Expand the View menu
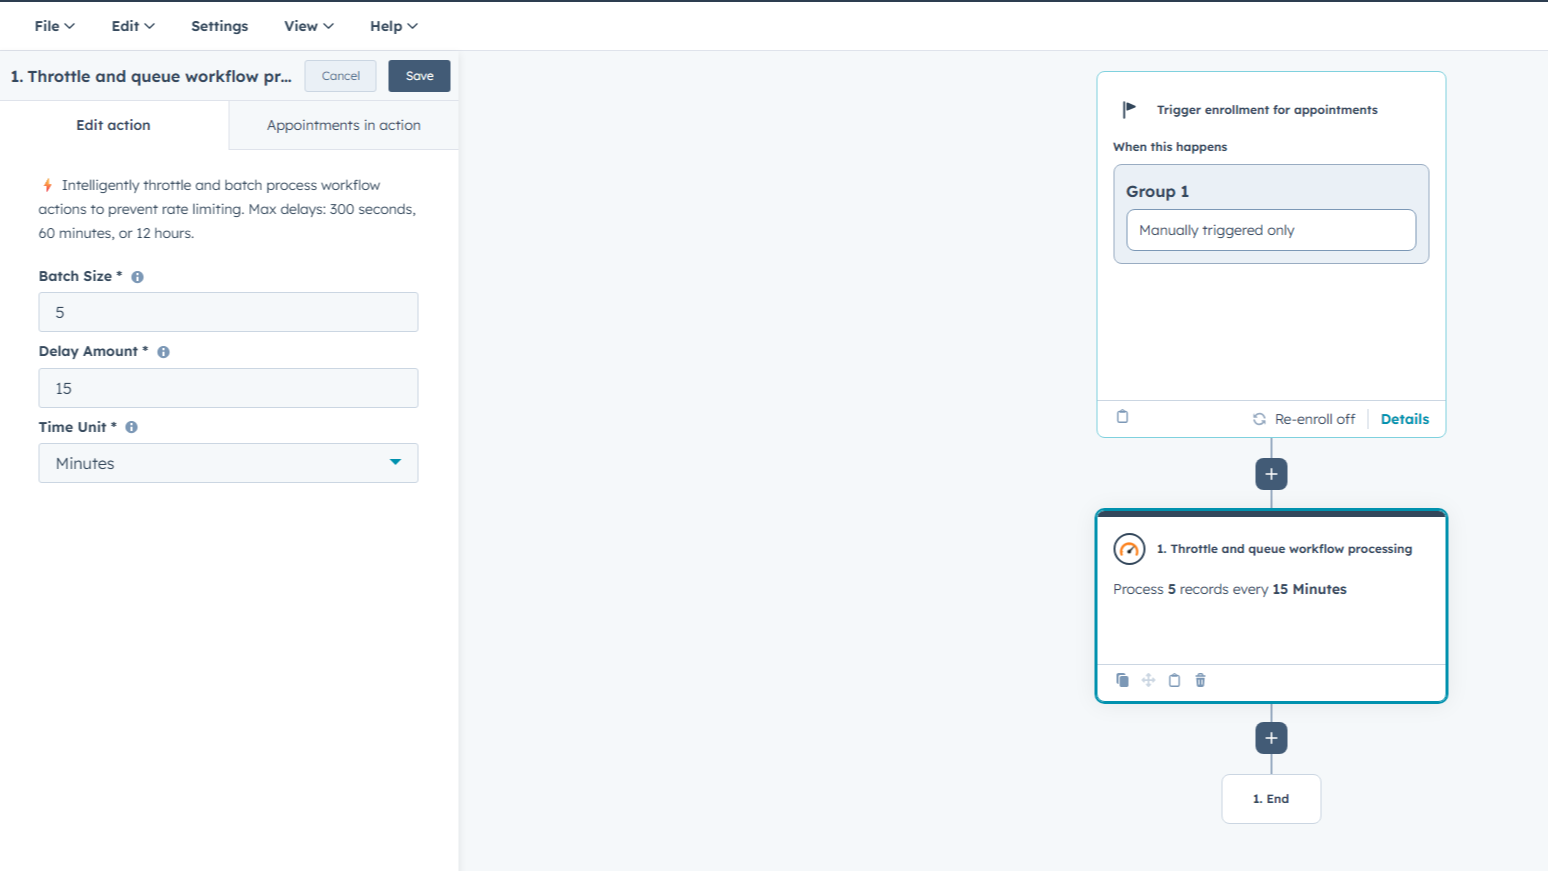 tap(308, 26)
